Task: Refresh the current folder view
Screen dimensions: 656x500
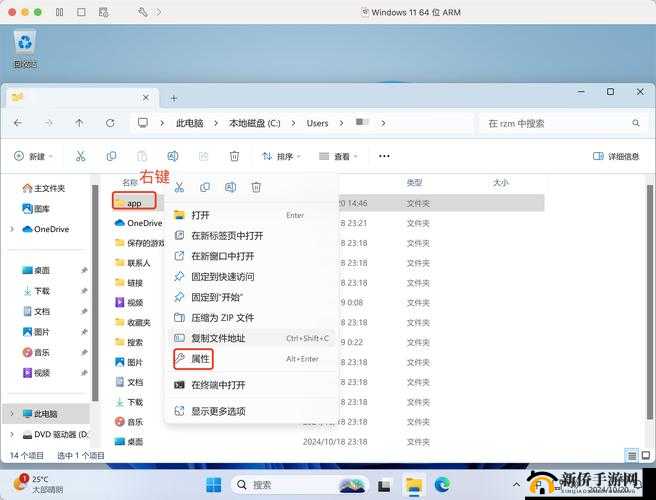Action: pyautogui.click(x=110, y=123)
